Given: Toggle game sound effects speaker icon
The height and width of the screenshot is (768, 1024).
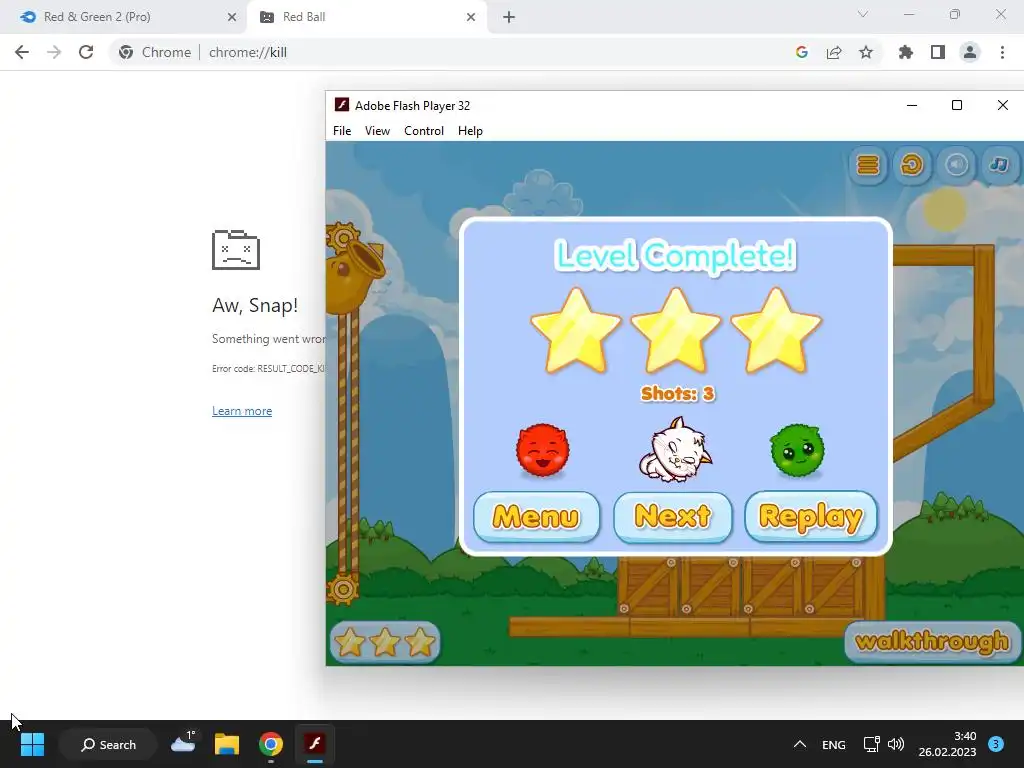Looking at the screenshot, I should 956,165.
